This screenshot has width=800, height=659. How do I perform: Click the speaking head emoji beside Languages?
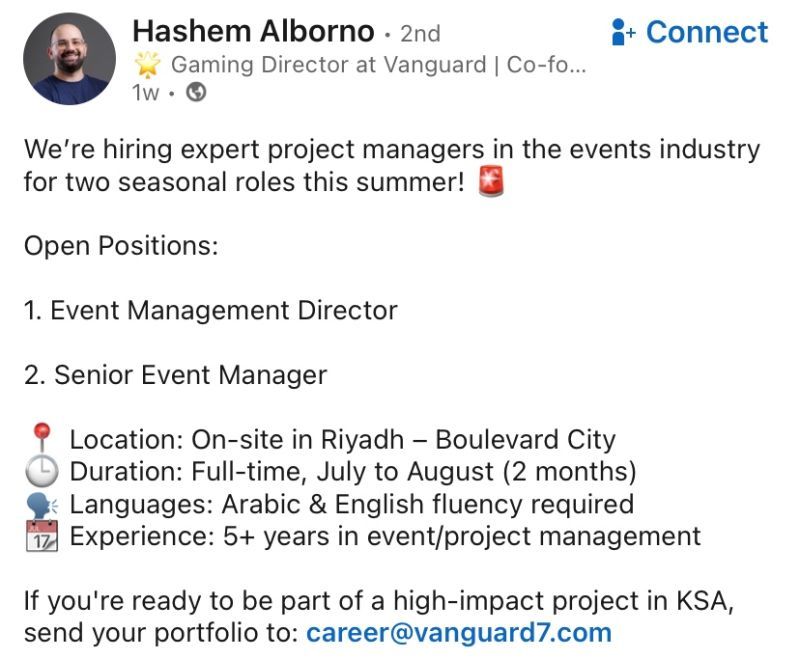click(x=42, y=504)
